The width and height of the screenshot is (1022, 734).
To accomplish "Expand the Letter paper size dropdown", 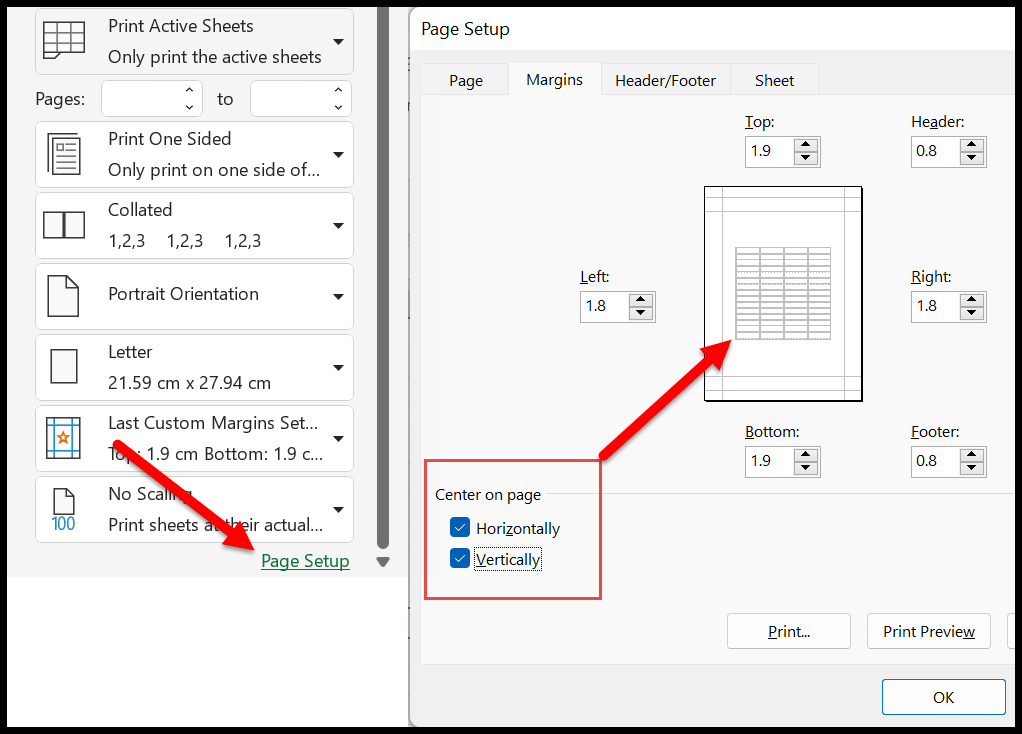I will tap(338, 368).
